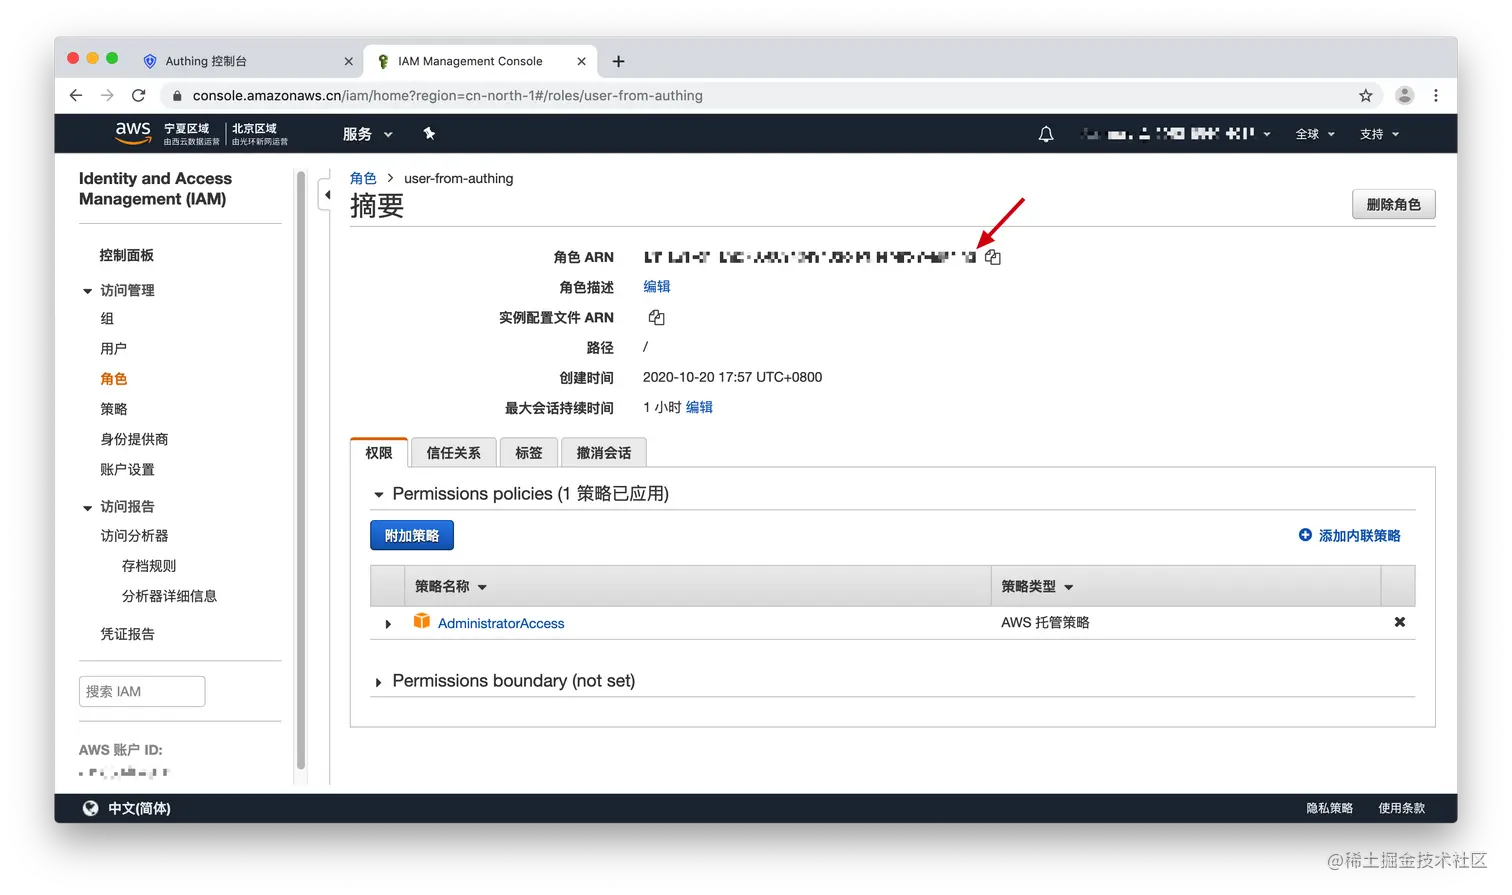Viewport: 1512px width, 895px height.
Task: Open 凭证报告 in the sidebar
Action: point(127,633)
